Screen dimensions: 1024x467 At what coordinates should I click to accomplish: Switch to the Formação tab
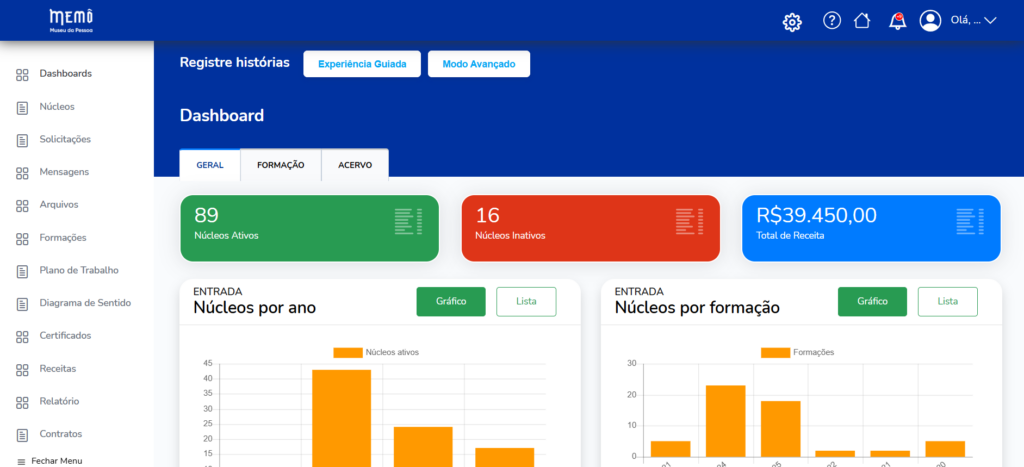(280, 165)
